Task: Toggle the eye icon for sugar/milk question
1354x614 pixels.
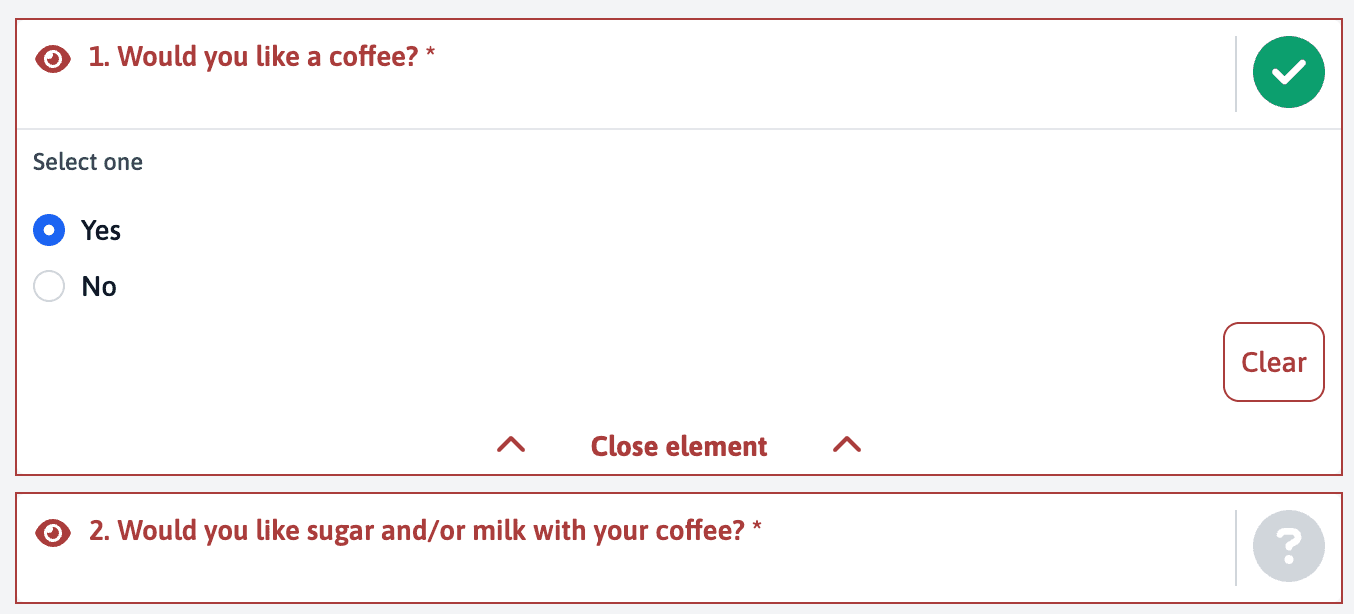Action: point(53,533)
